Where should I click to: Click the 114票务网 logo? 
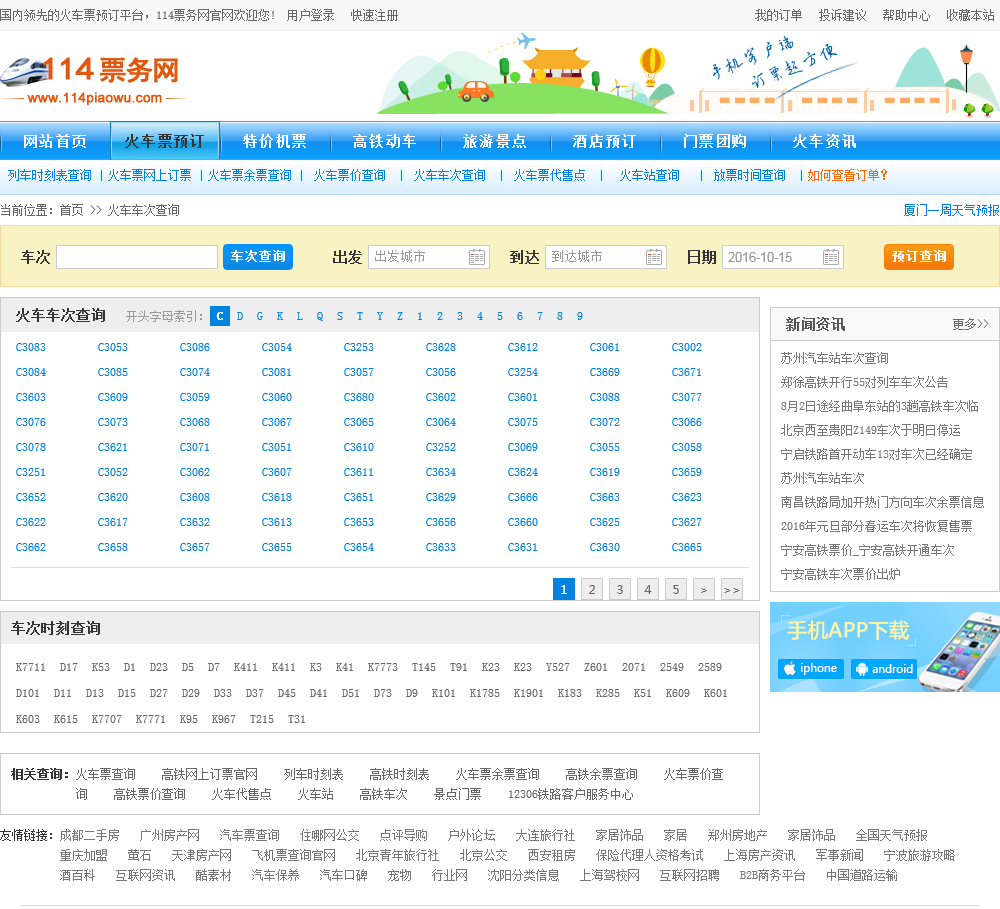tap(91, 79)
